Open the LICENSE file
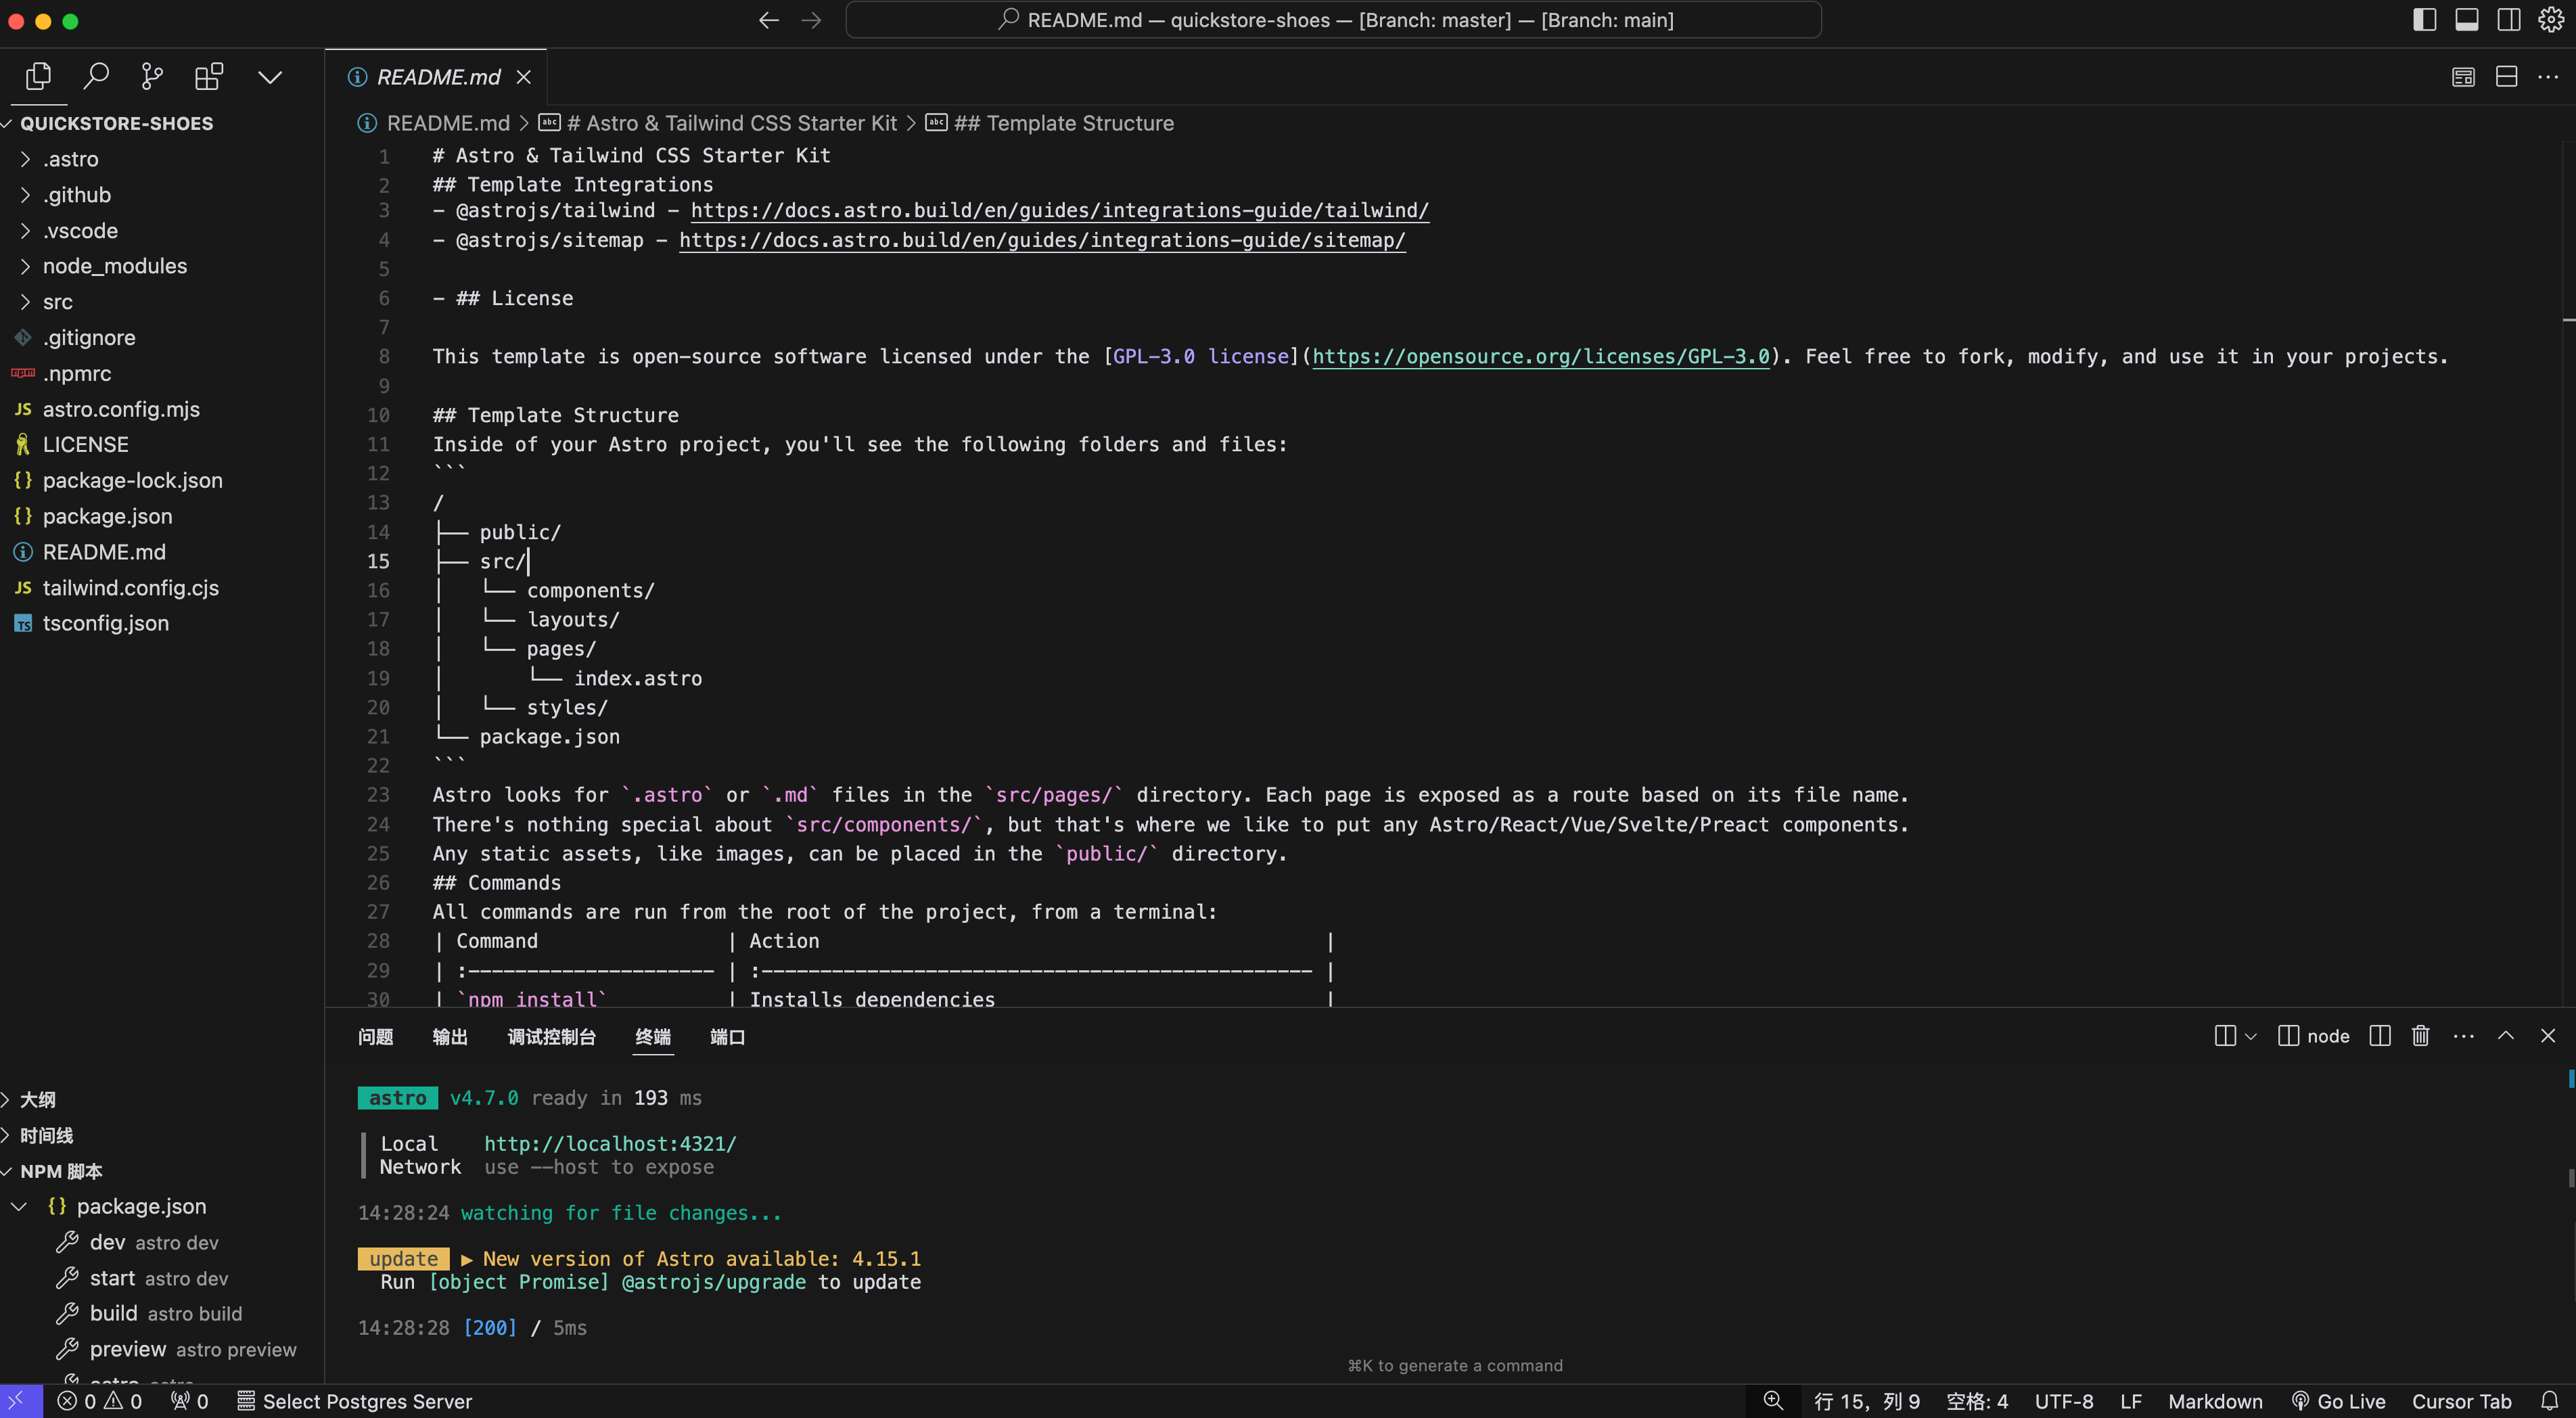 tap(85, 445)
